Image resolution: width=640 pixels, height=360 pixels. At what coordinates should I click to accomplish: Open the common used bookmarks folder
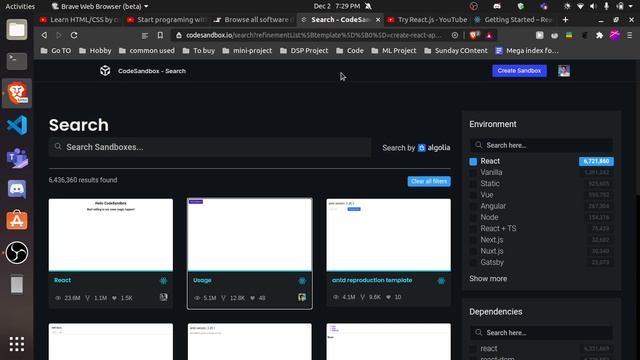coord(147,51)
